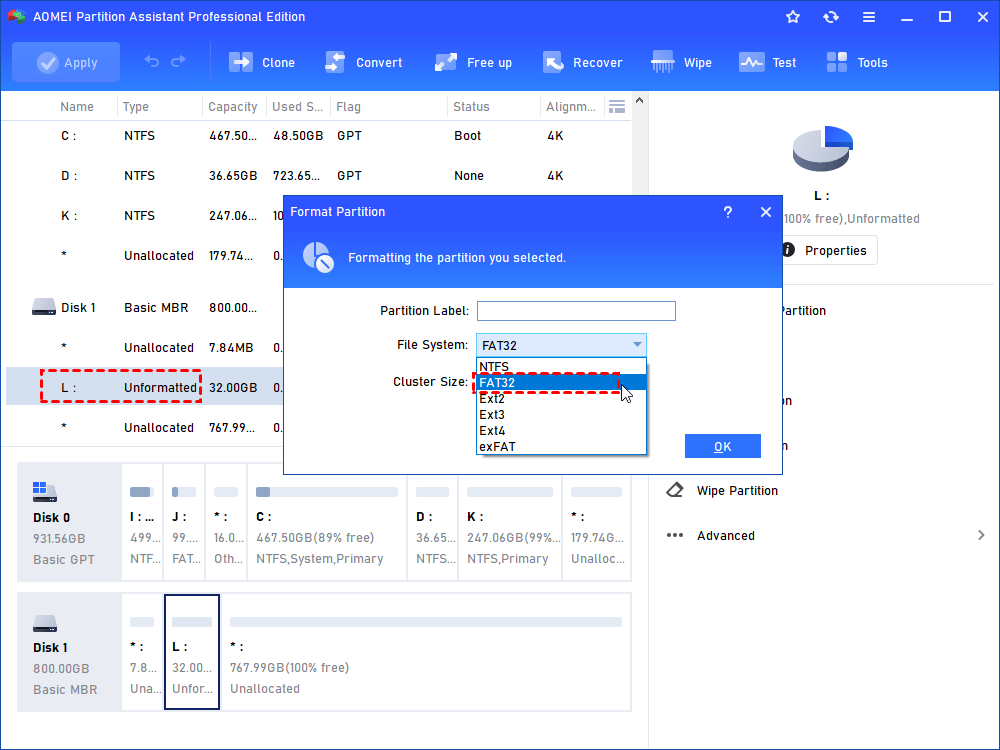This screenshot has height=750, width=1000.
Task: Select the C: partition block in disk map
Action: click(x=327, y=522)
